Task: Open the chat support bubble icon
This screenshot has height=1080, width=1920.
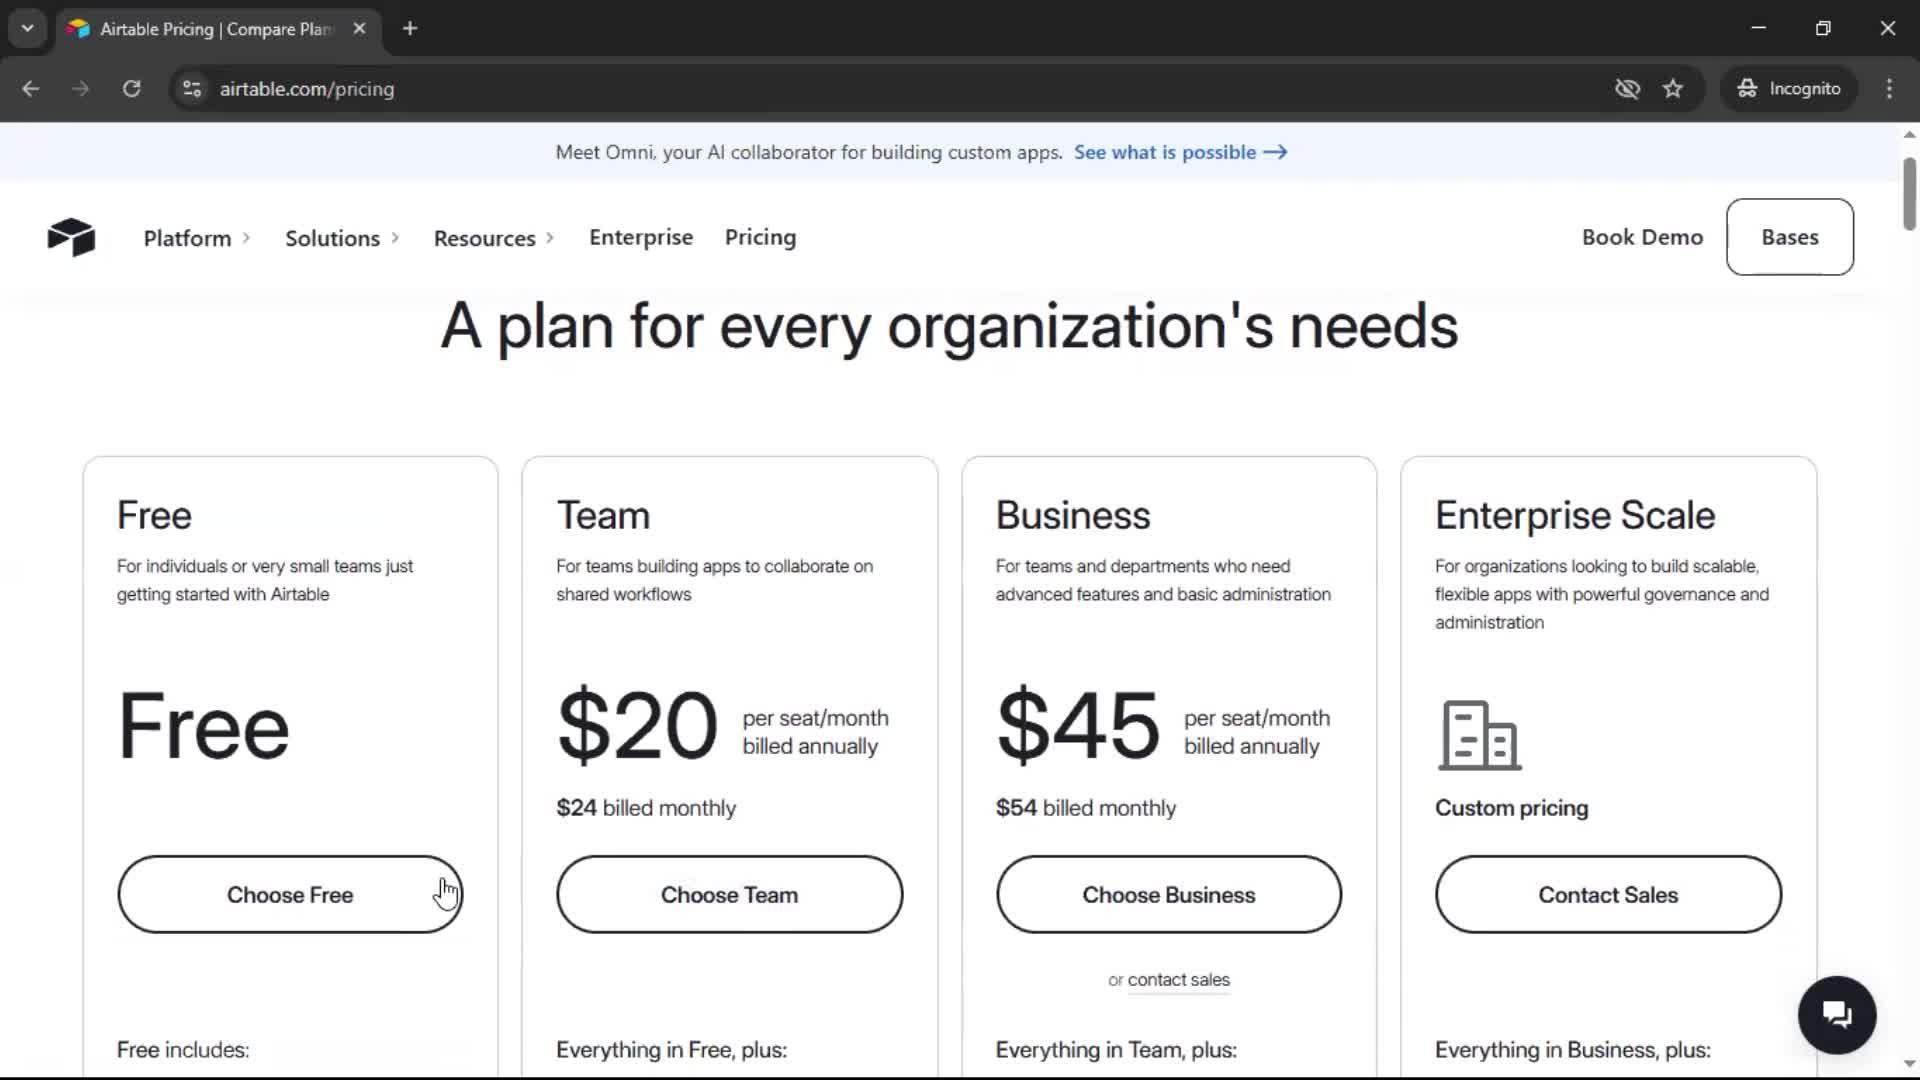Action: click(x=1837, y=1015)
